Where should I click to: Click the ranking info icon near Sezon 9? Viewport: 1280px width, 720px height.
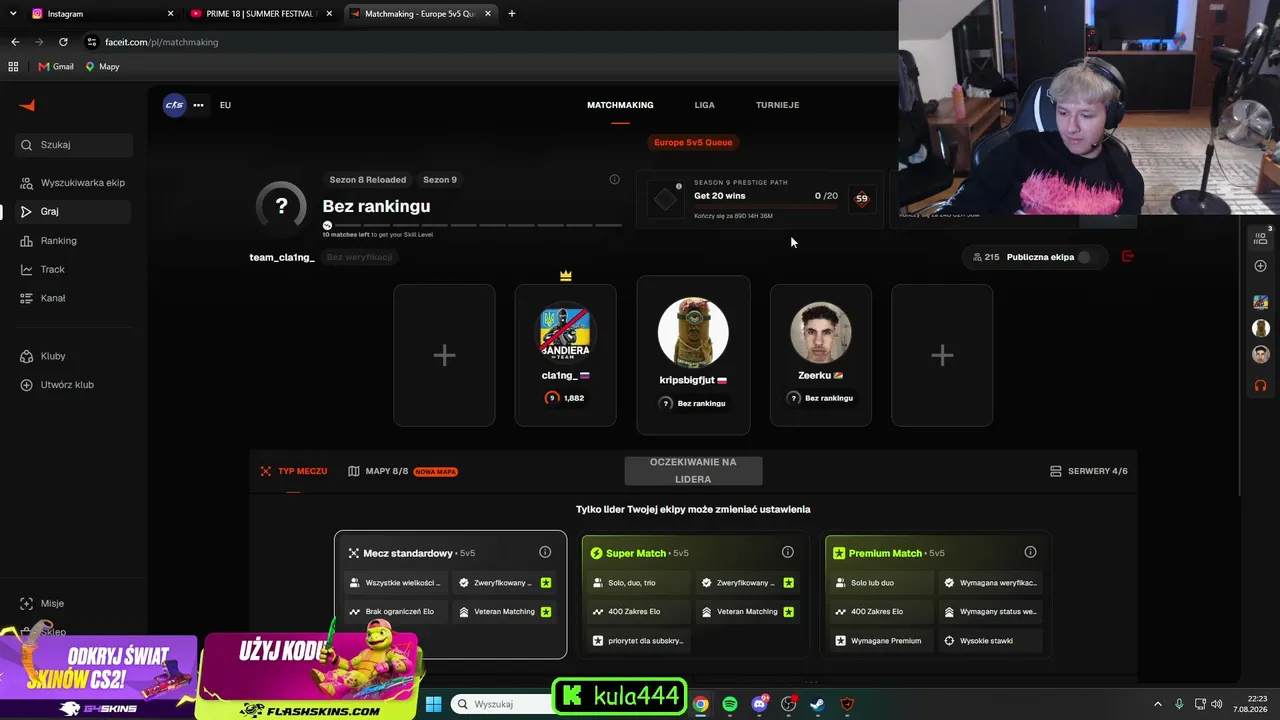click(x=614, y=180)
